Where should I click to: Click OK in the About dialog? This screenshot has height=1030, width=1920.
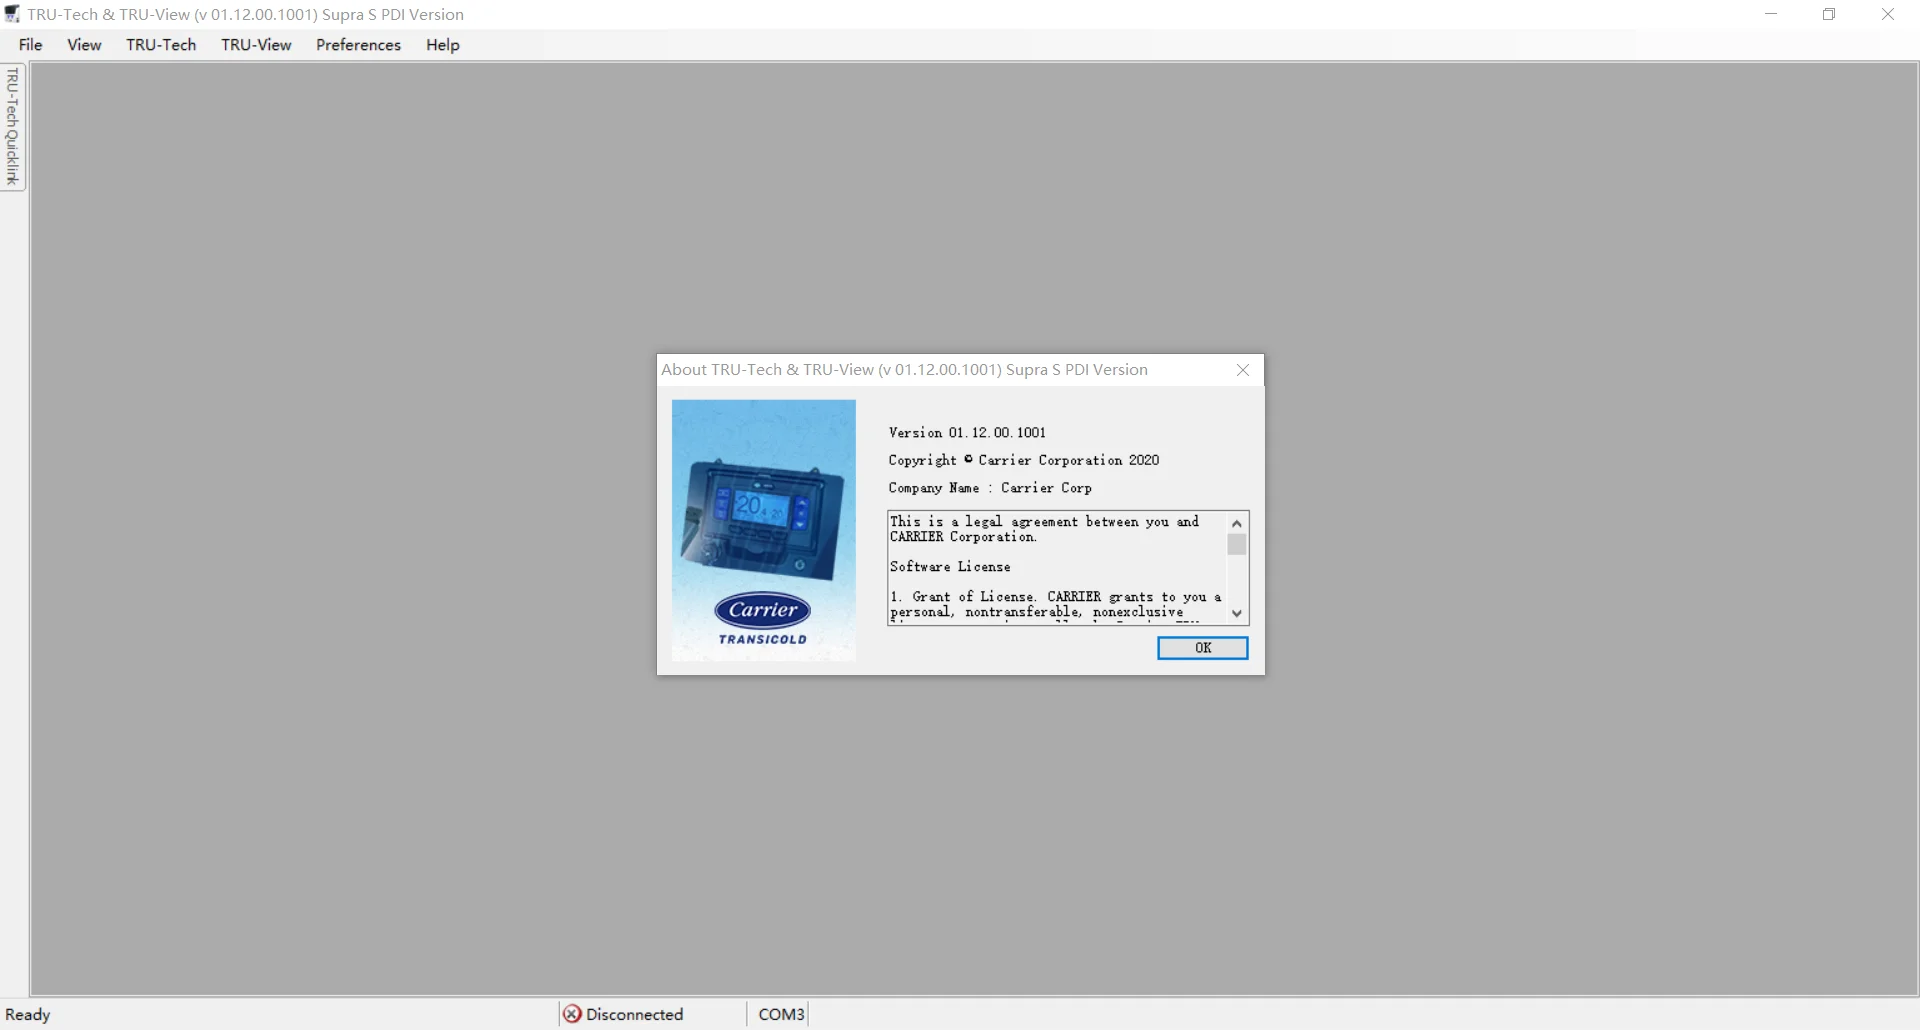pyautogui.click(x=1203, y=648)
